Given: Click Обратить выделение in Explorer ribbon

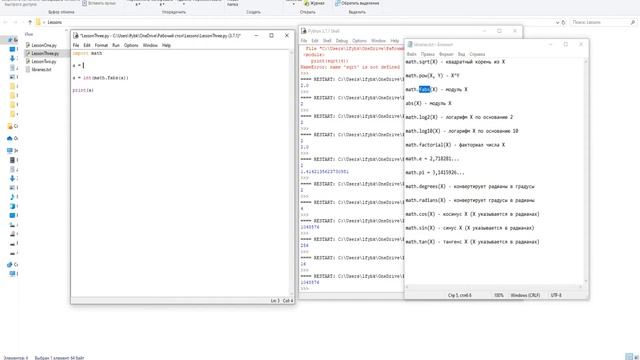Looking at the screenshot, I should click(357, 3).
